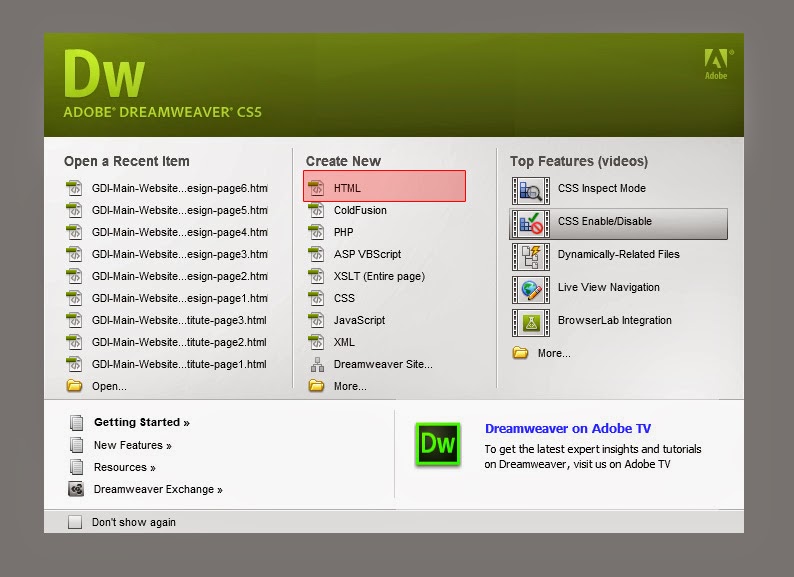Screen dimensions: 794x577
Task: Click the BrowserLab Integration video icon
Action: (531, 323)
